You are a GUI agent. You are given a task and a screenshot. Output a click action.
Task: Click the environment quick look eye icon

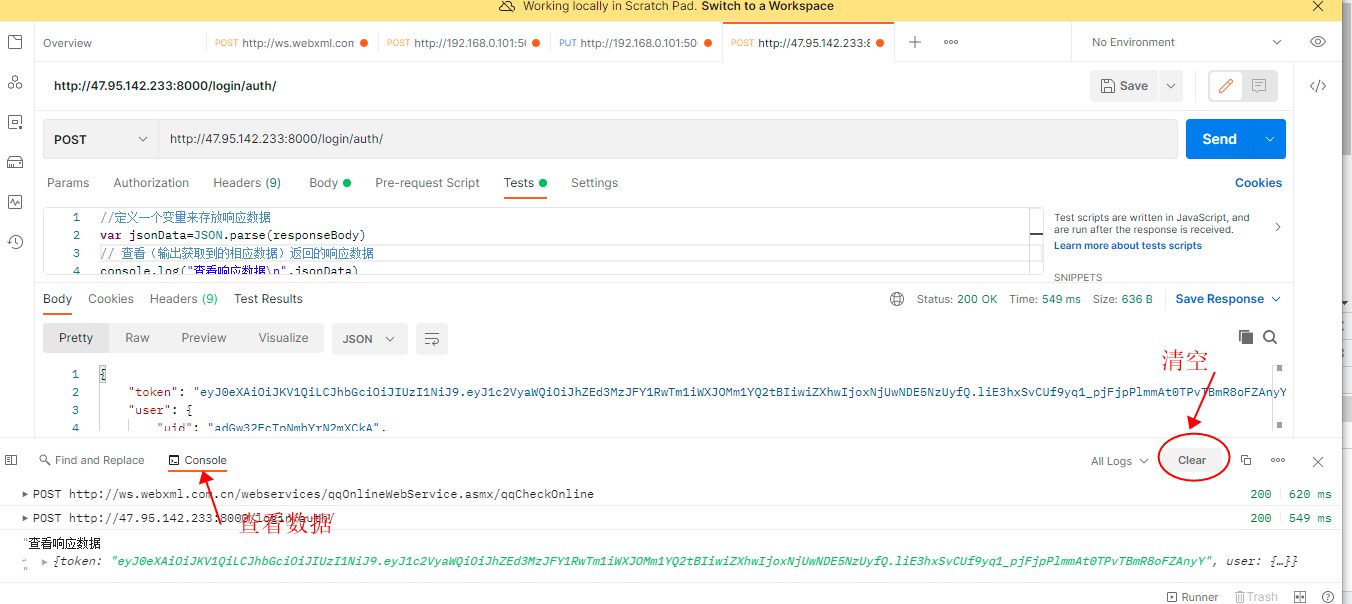[x=1318, y=42]
